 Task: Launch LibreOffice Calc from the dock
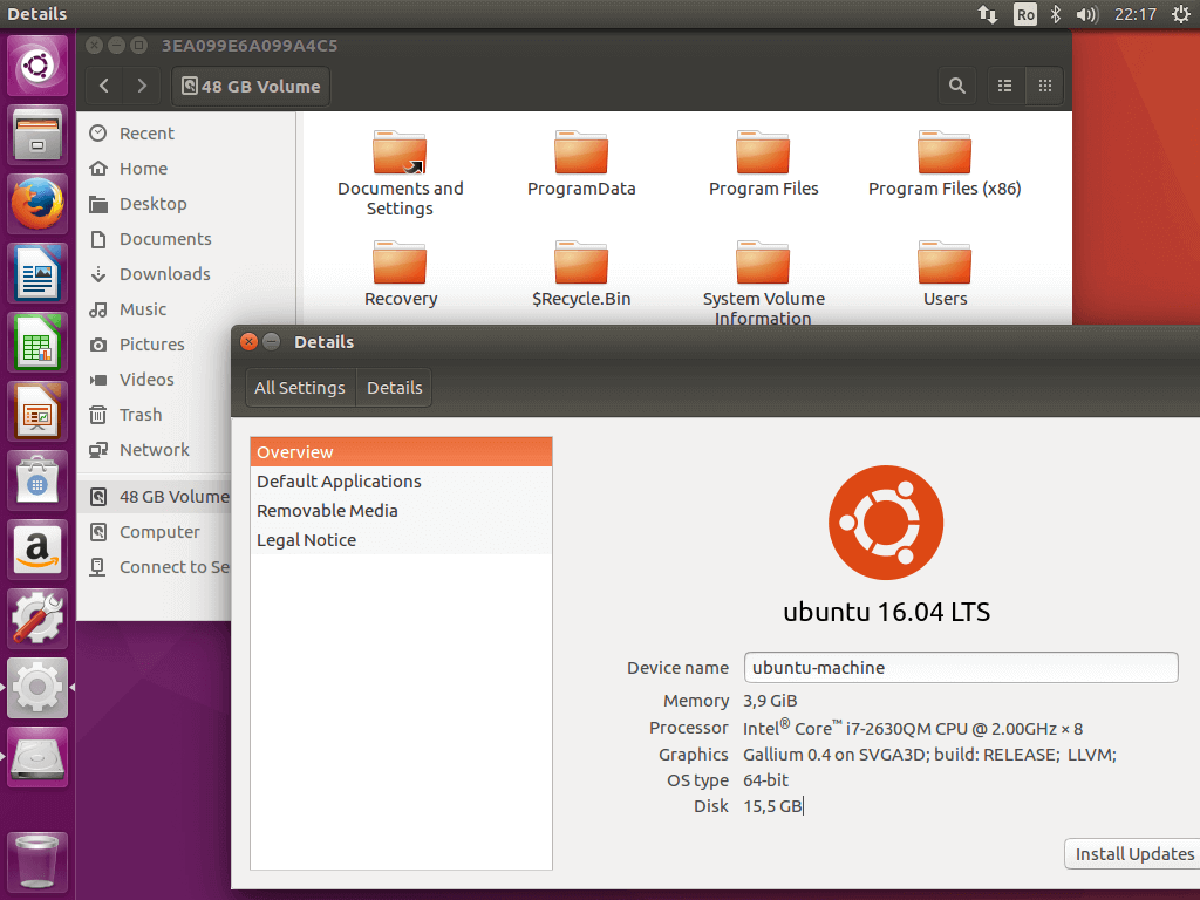click(x=38, y=342)
